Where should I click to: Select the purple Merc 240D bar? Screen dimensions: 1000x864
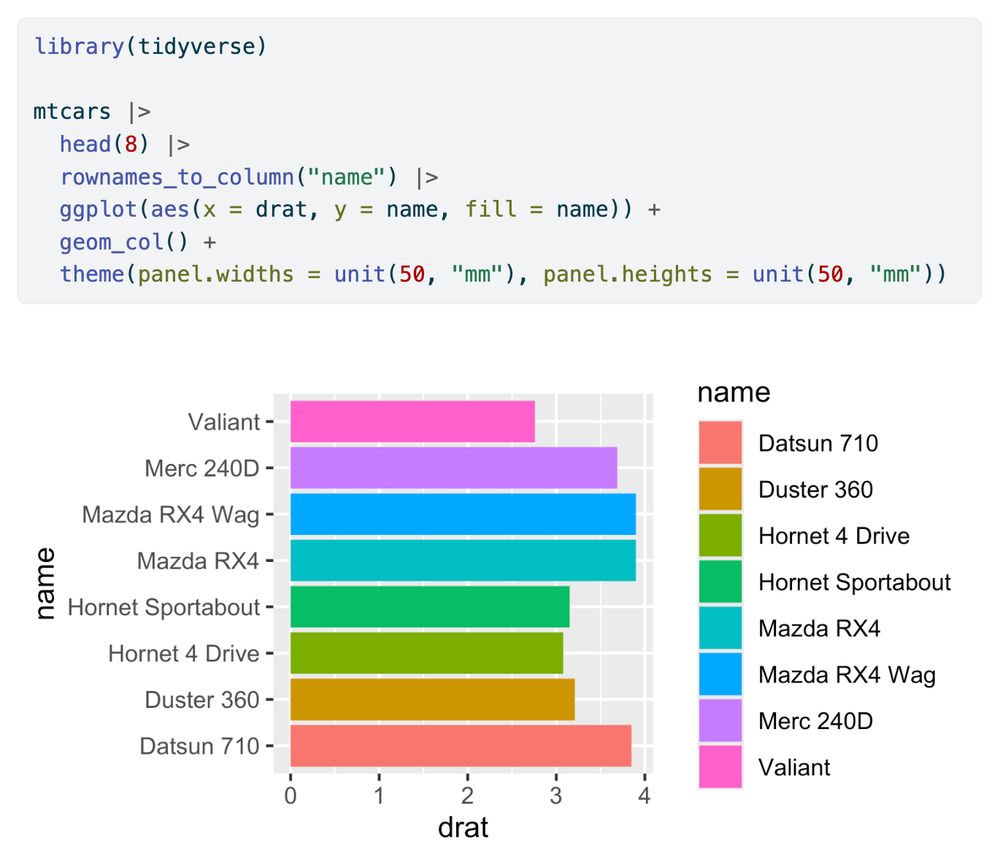pos(454,467)
